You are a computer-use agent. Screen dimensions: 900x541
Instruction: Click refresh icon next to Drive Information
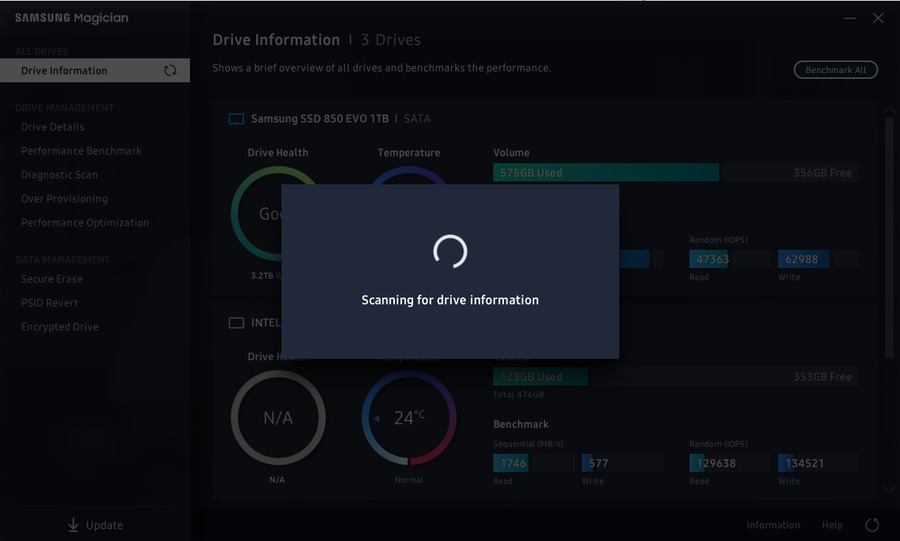(x=170, y=71)
